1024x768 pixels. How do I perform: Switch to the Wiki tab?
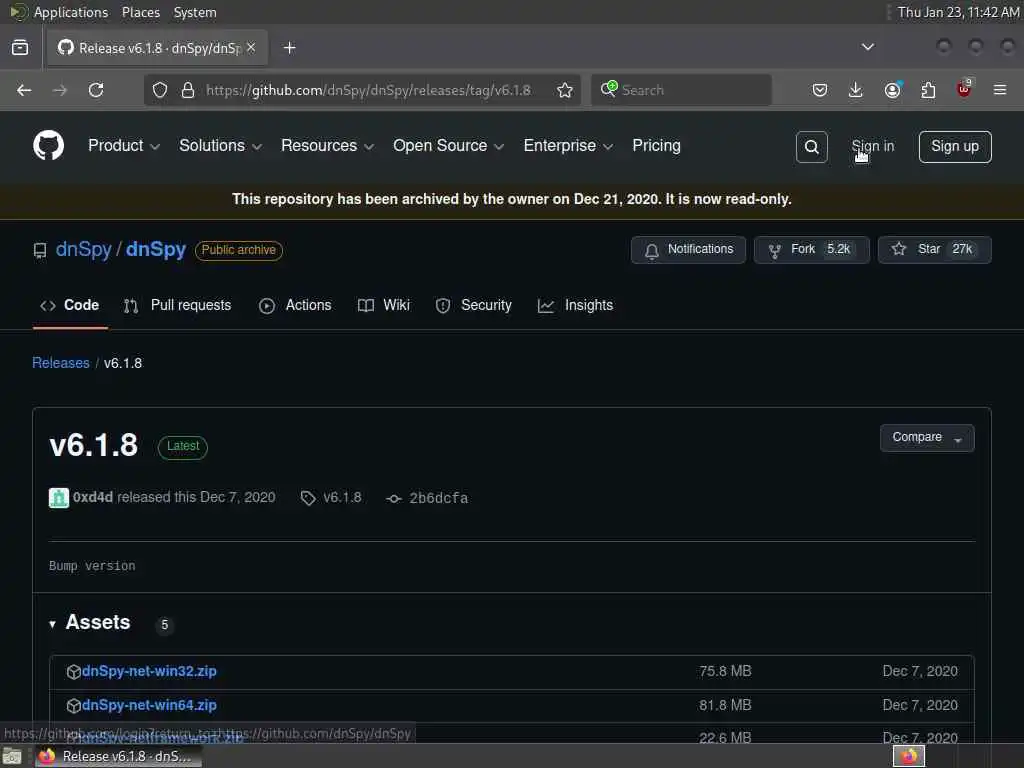click(x=384, y=305)
